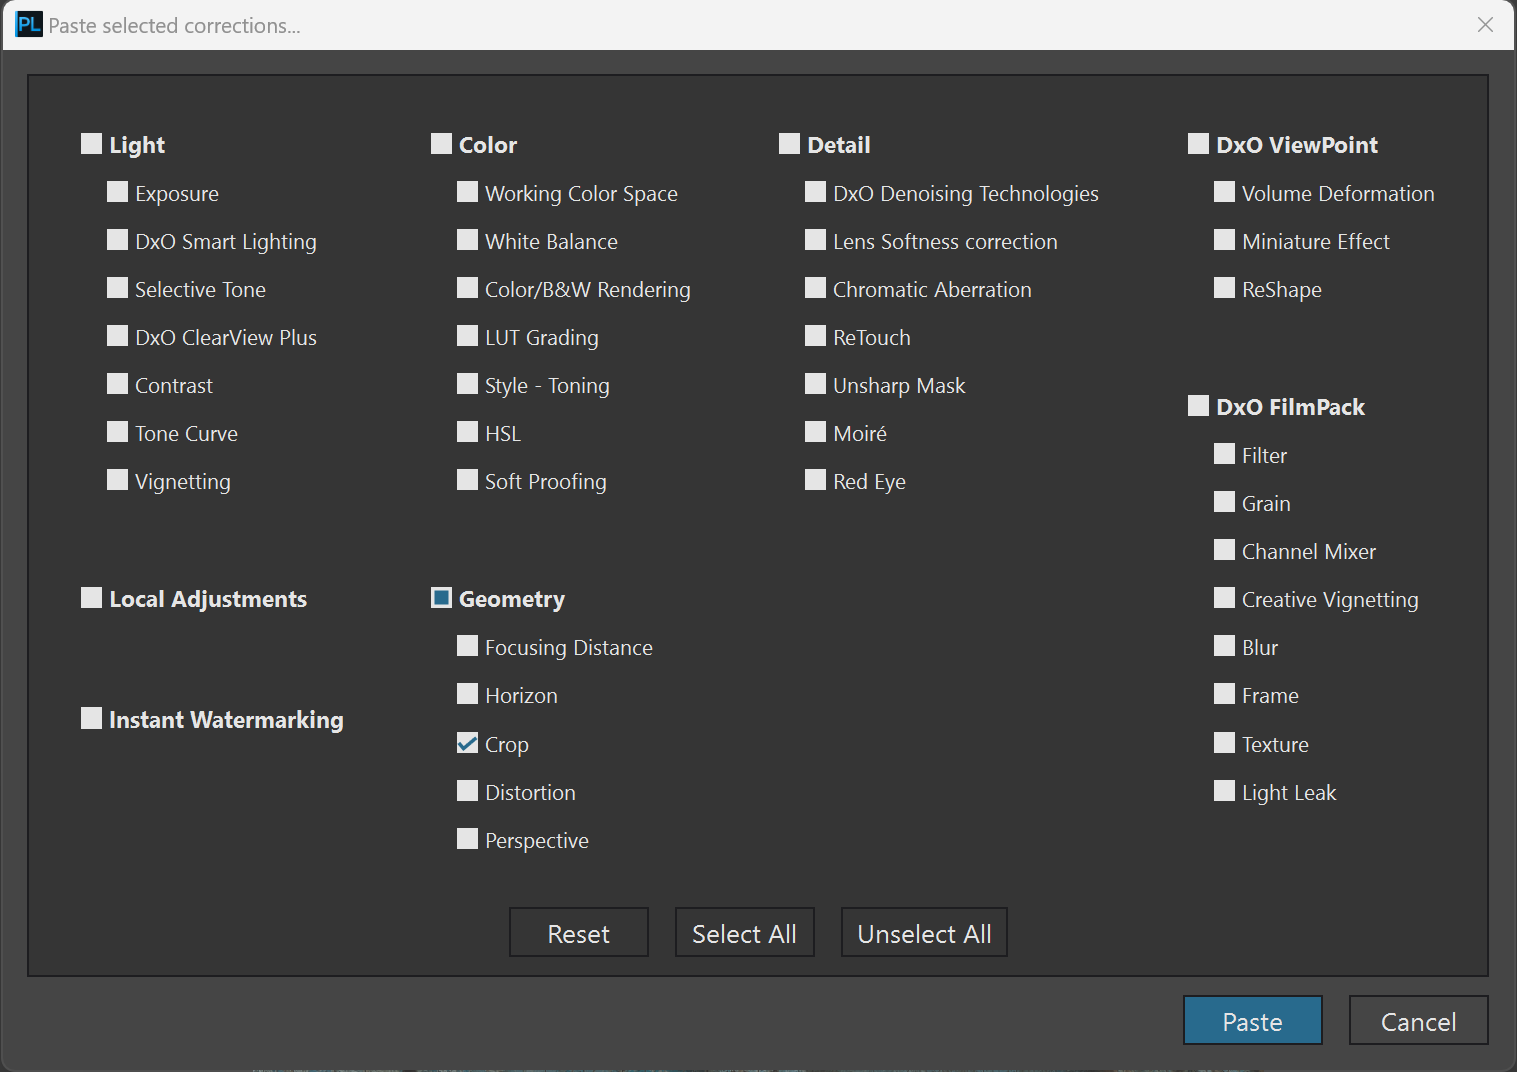Tick Working Color Space checkbox

point(467,192)
